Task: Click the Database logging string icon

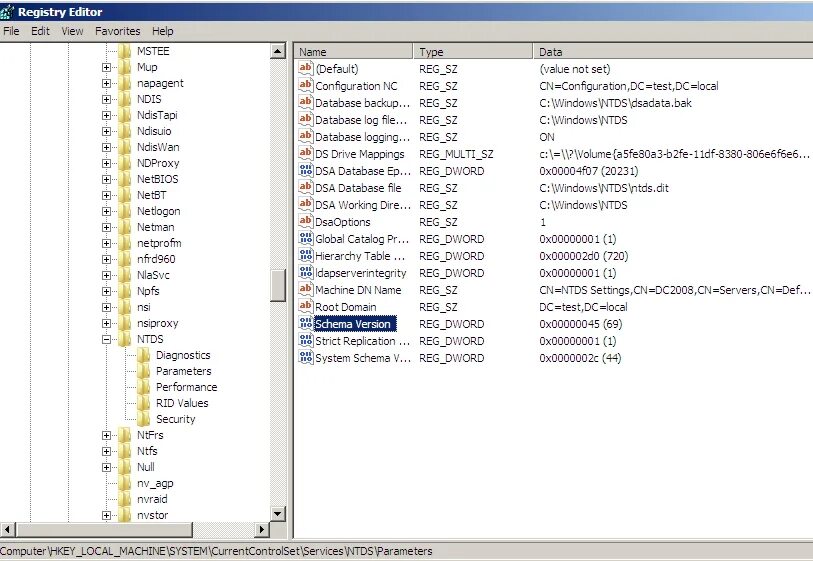Action: 306,137
